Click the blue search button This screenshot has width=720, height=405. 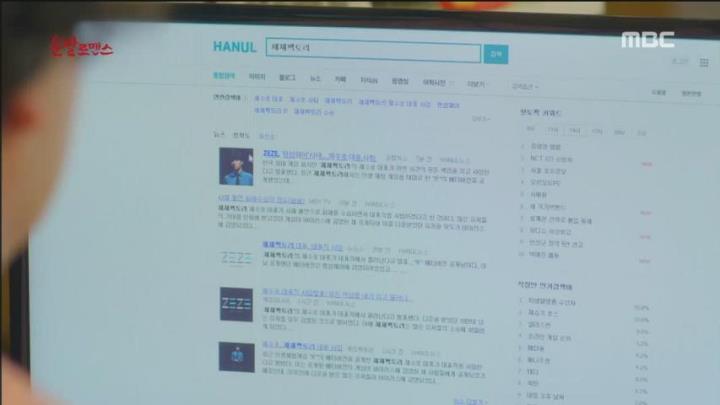tap(496, 54)
